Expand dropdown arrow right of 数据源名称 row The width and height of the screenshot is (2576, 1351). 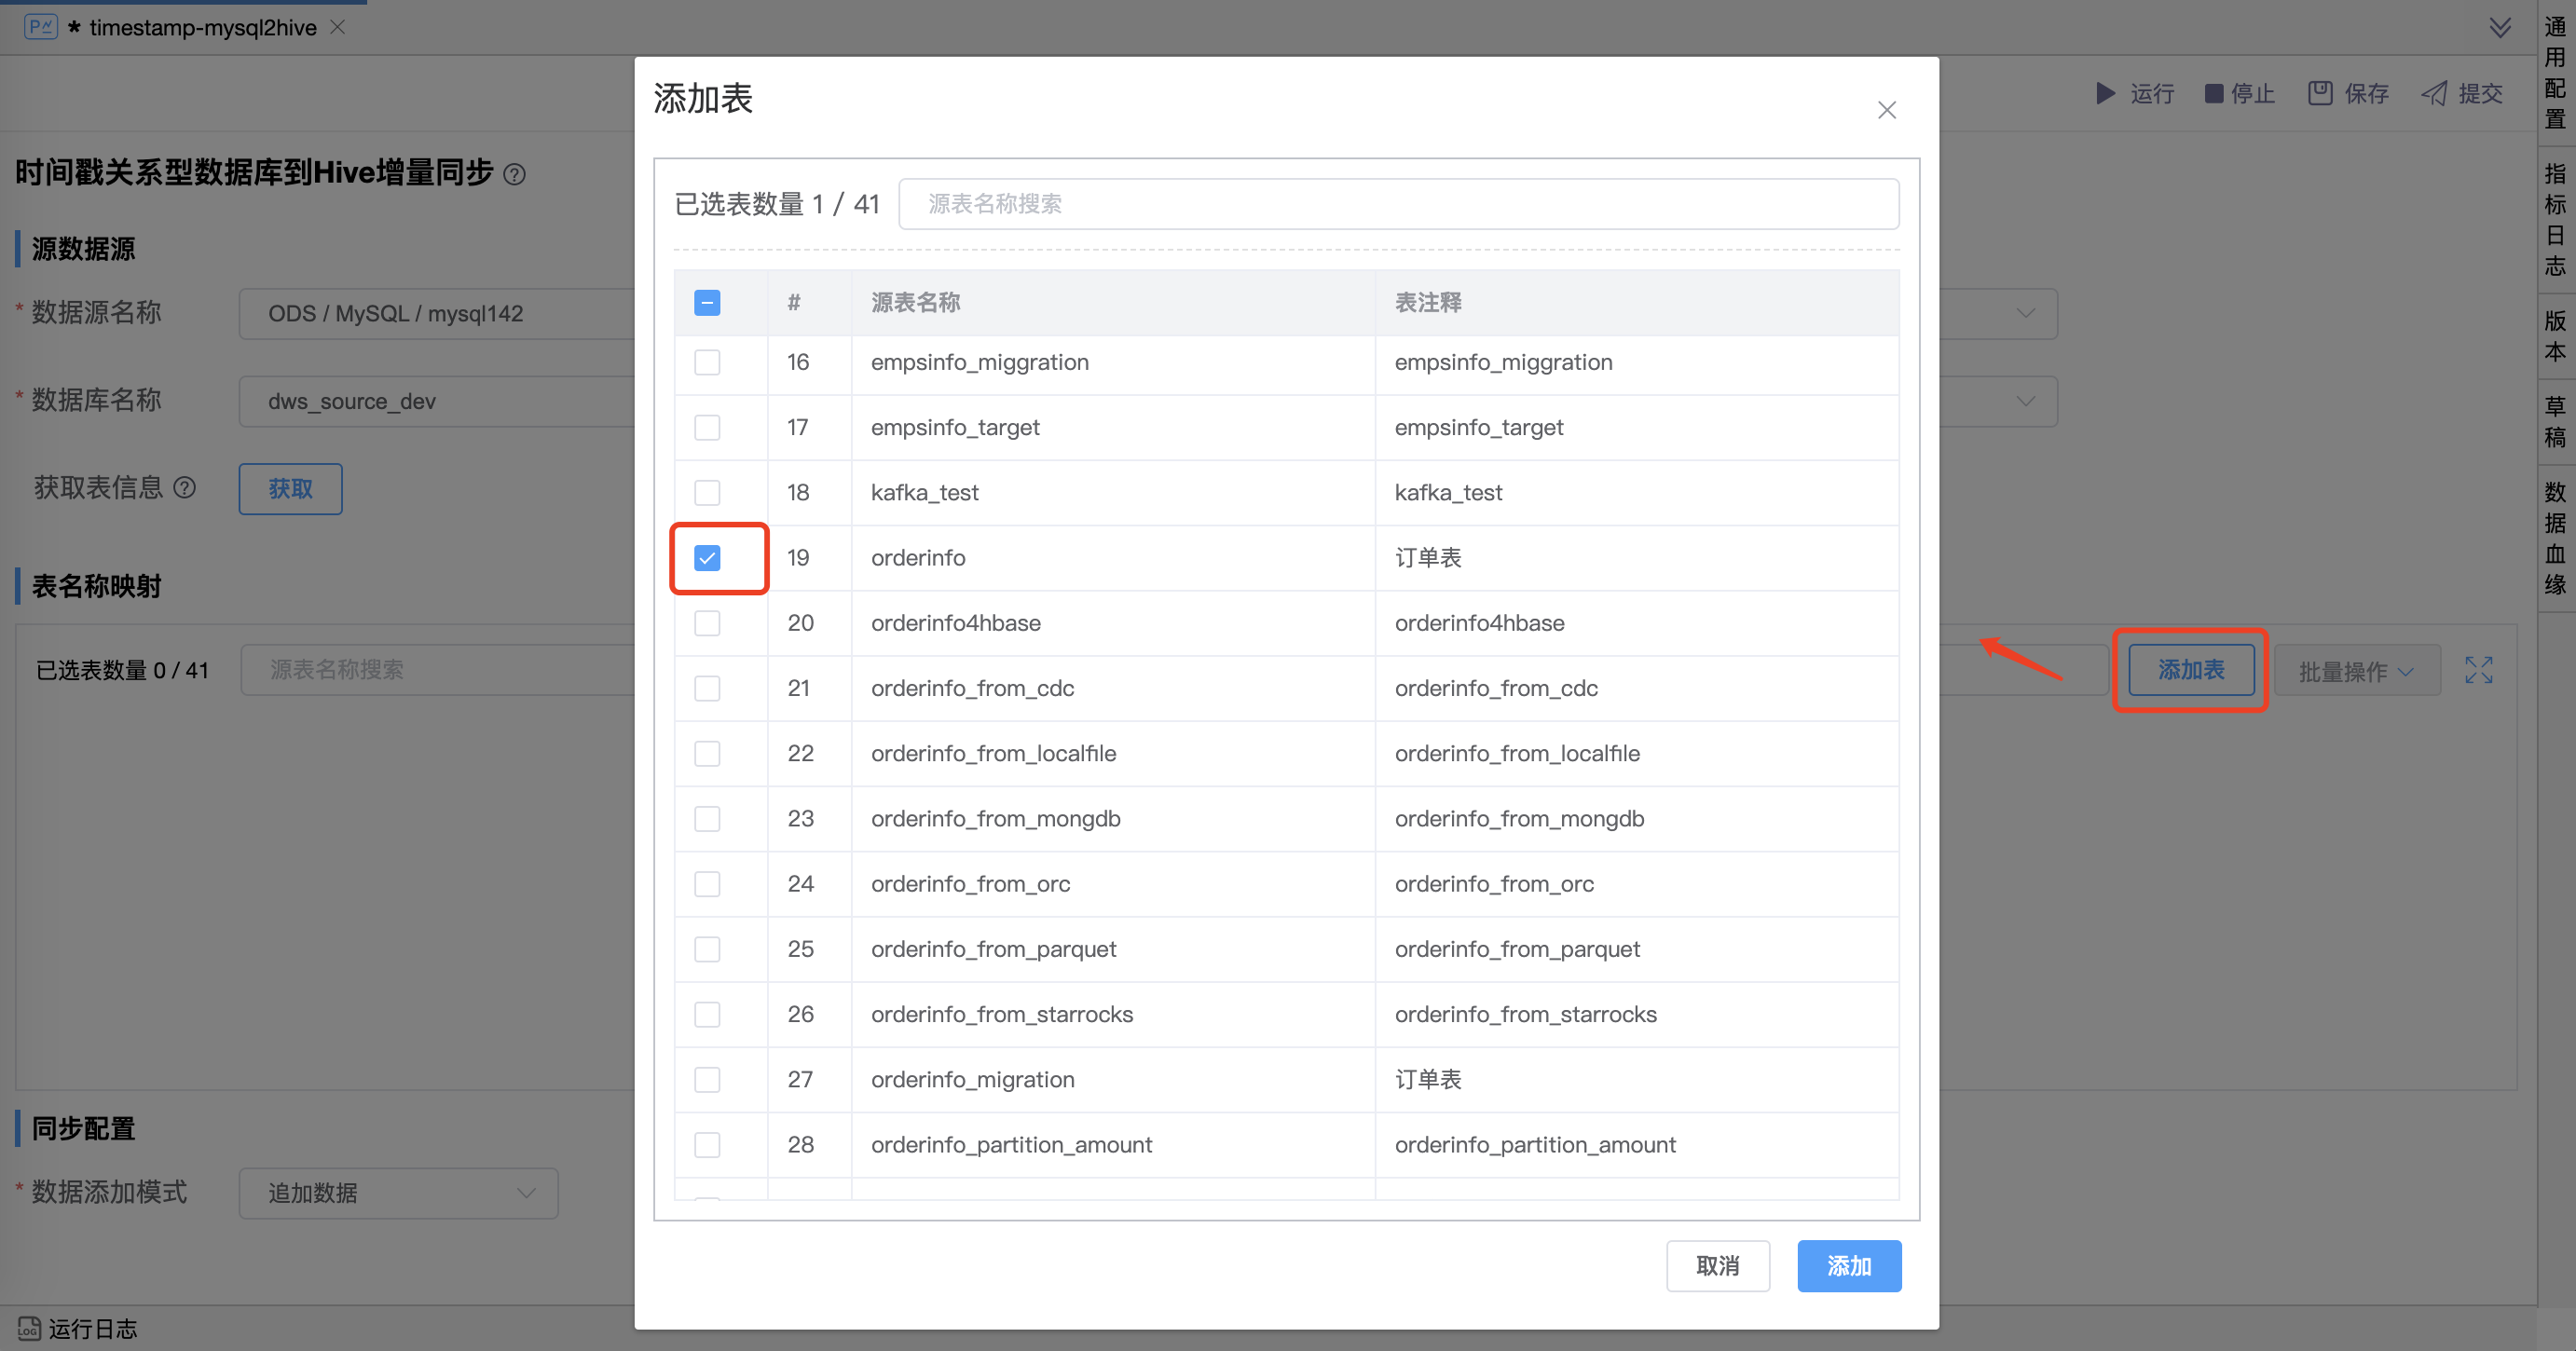2025,314
